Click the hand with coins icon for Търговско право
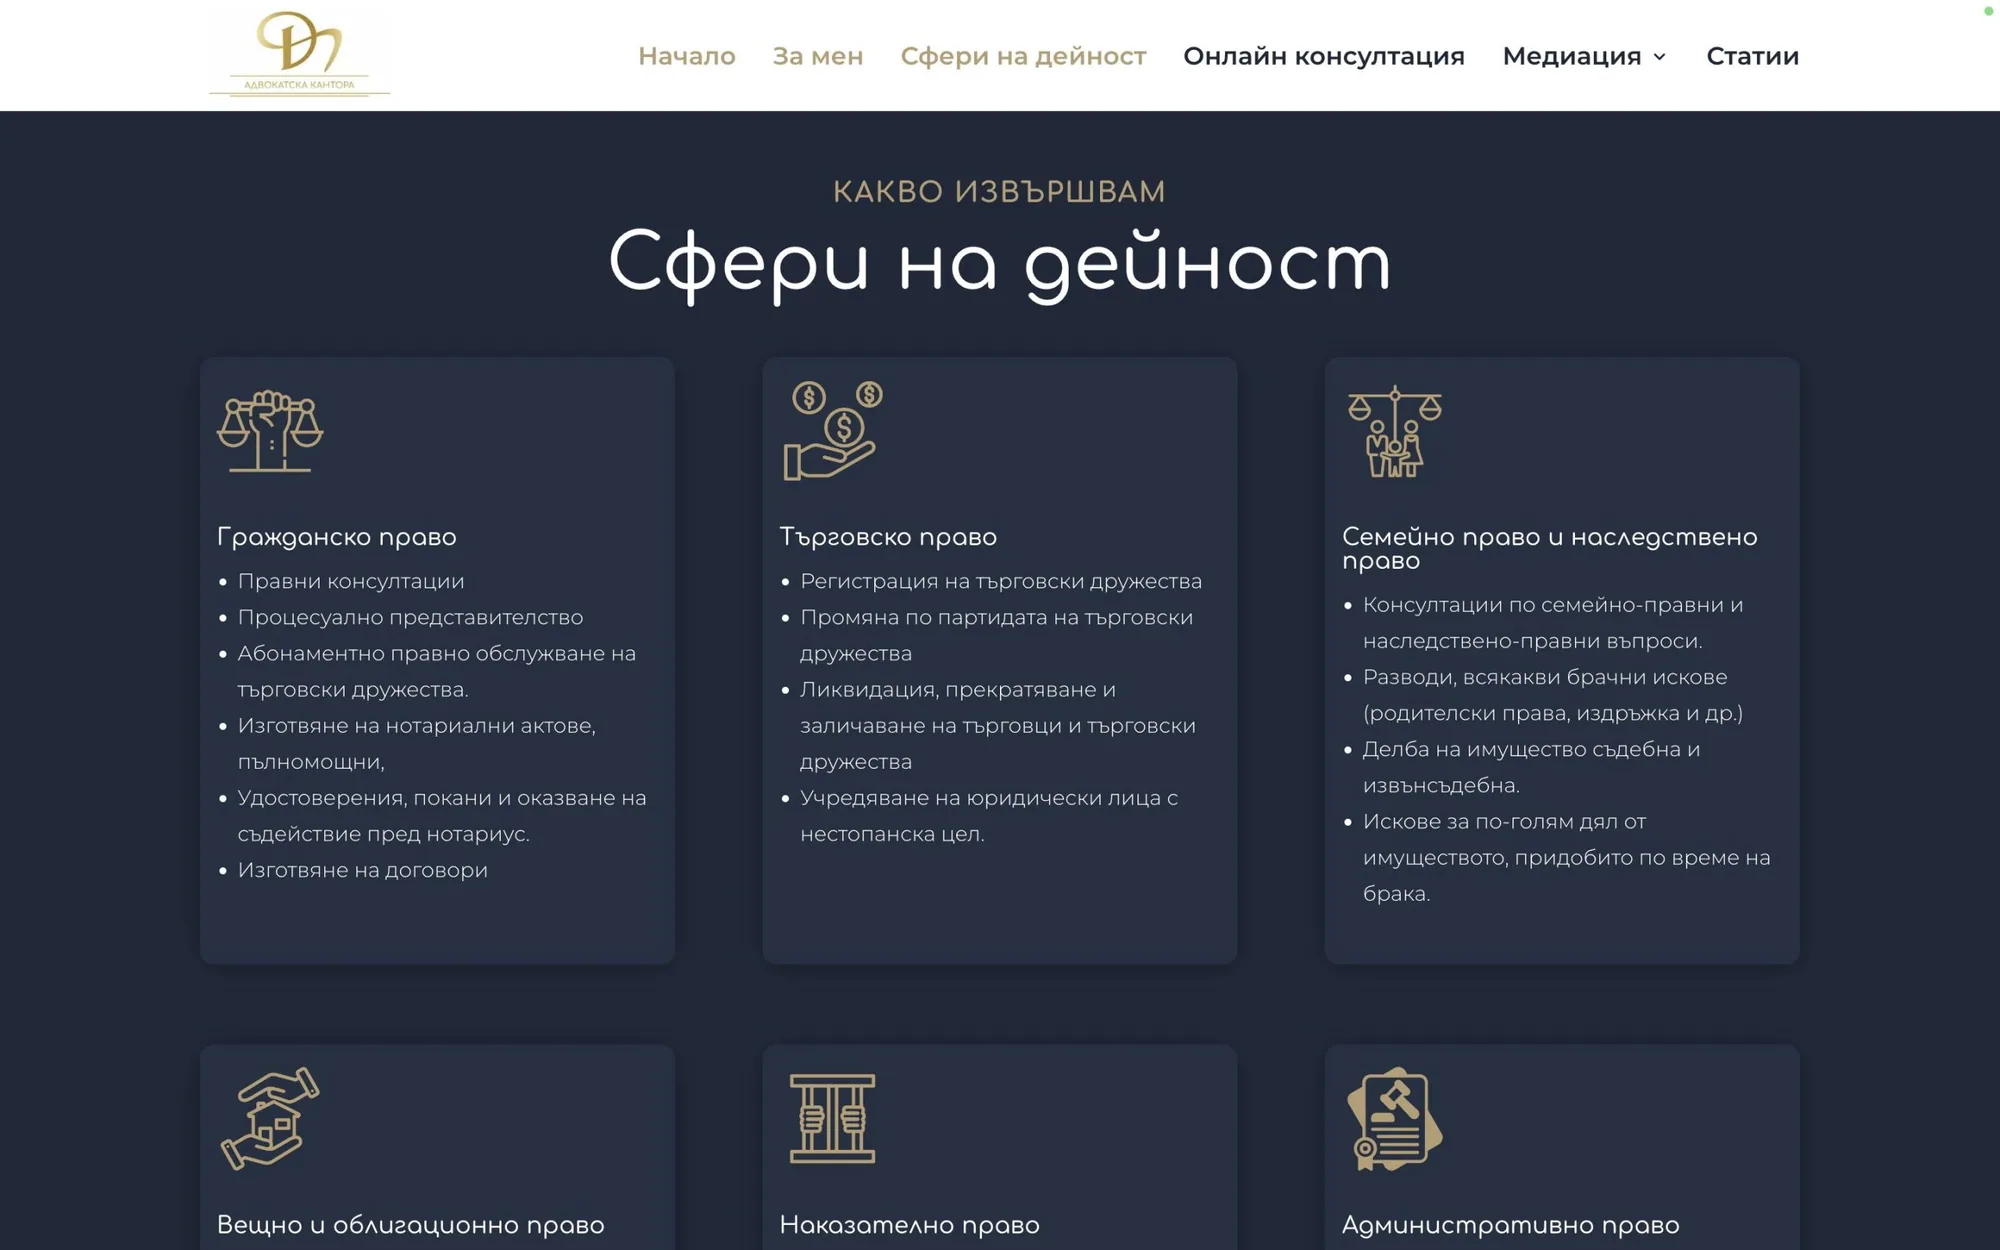Image resolution: width=2000 pixels, height=1250 pixels. [x=833, y=431]
